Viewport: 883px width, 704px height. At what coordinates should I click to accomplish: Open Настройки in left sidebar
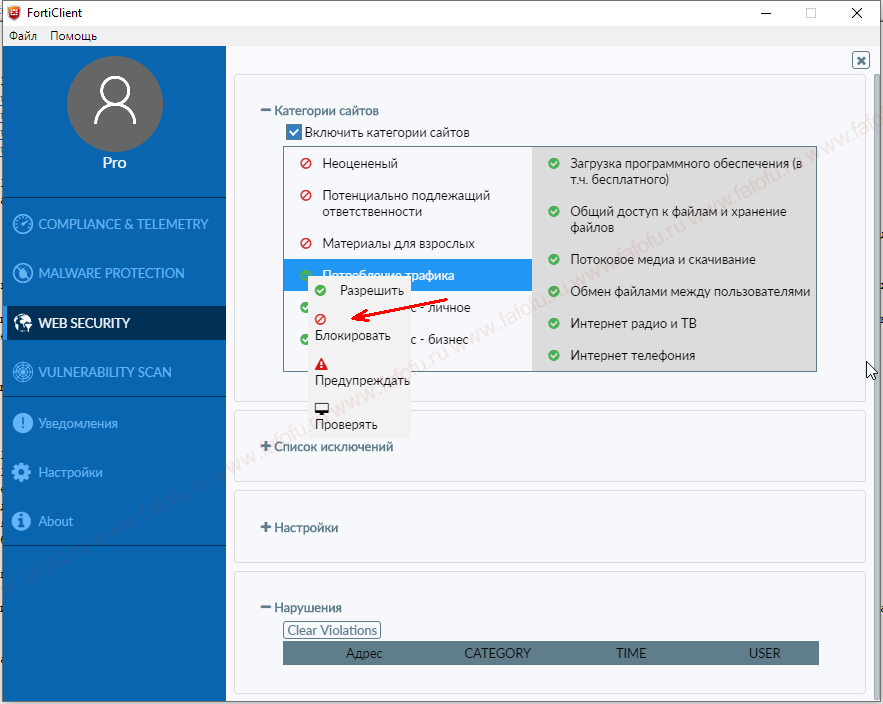[114, 472]
